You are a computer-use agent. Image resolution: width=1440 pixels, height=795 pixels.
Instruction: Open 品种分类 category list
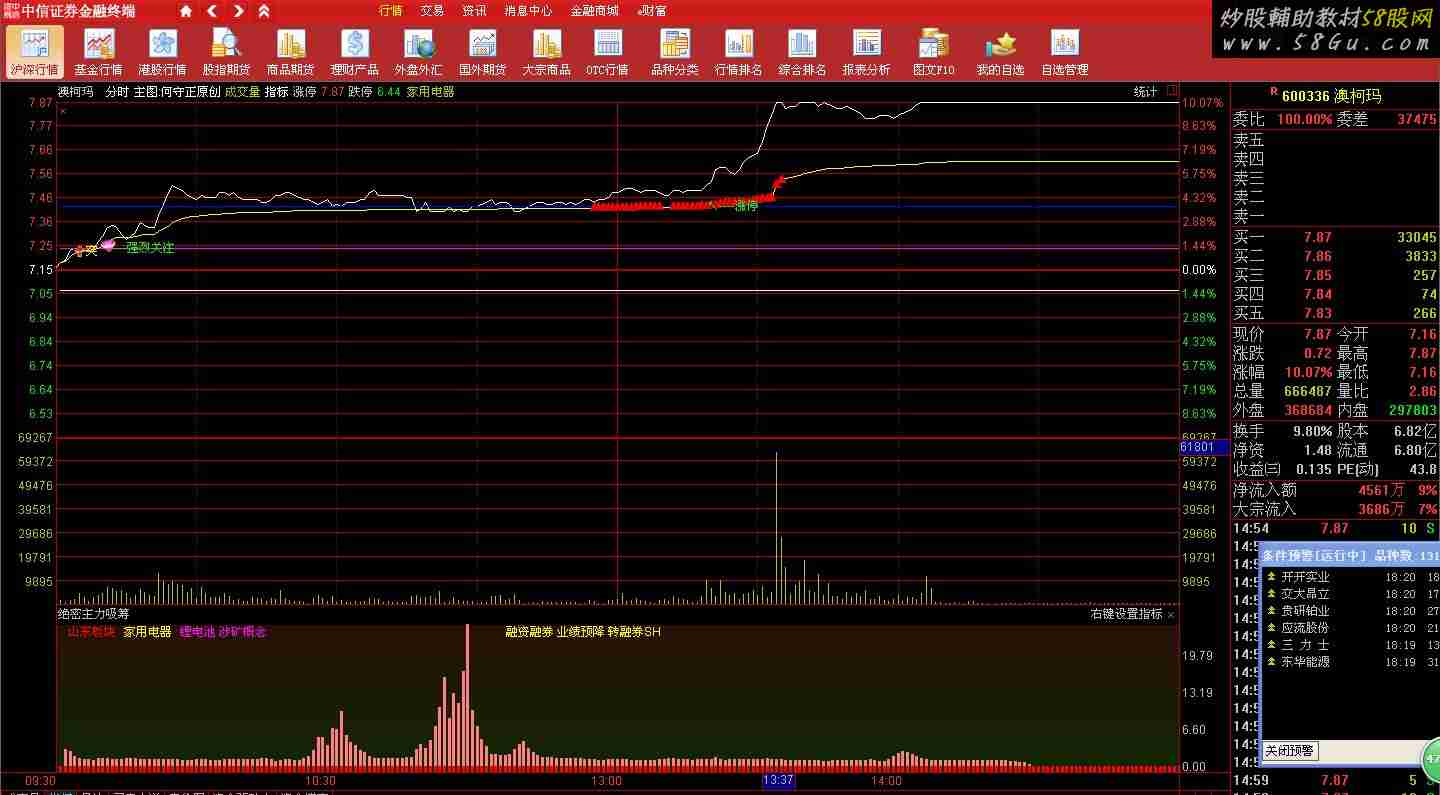pos(675,52)
